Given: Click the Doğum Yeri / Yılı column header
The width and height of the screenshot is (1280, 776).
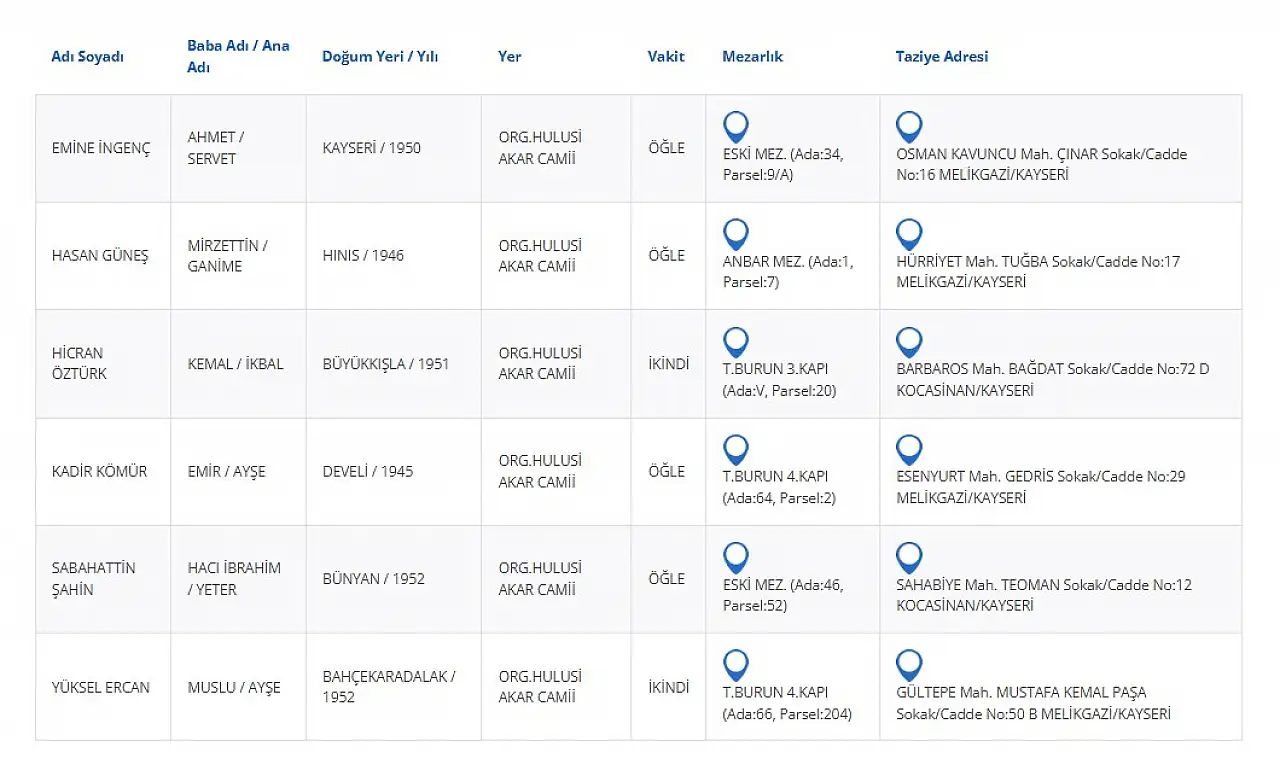Looking at the screenshot, I should (x=380, y=57).
